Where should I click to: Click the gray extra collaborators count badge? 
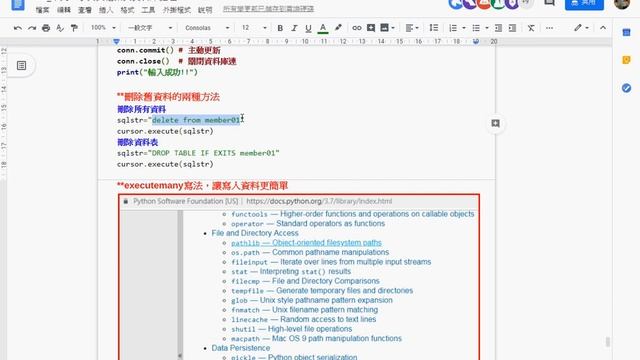point(527,3)
